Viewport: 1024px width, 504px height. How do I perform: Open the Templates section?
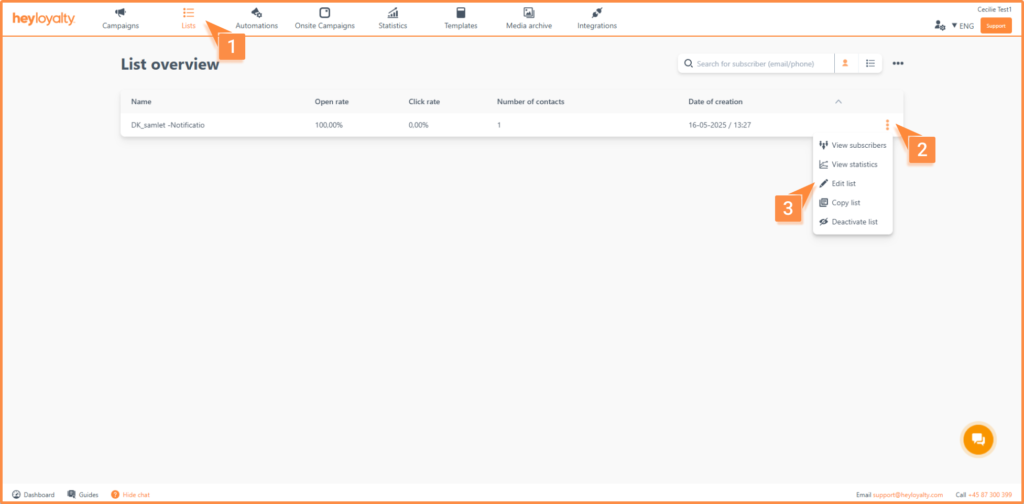(460, 18)
